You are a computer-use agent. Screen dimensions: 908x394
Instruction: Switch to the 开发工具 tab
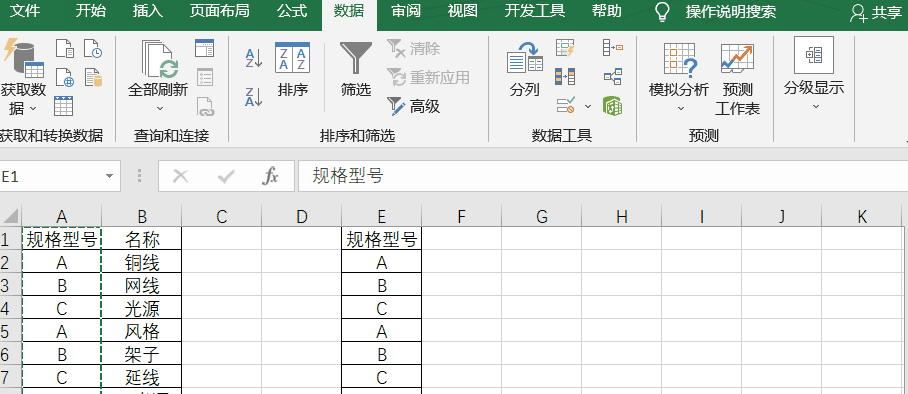534,11
